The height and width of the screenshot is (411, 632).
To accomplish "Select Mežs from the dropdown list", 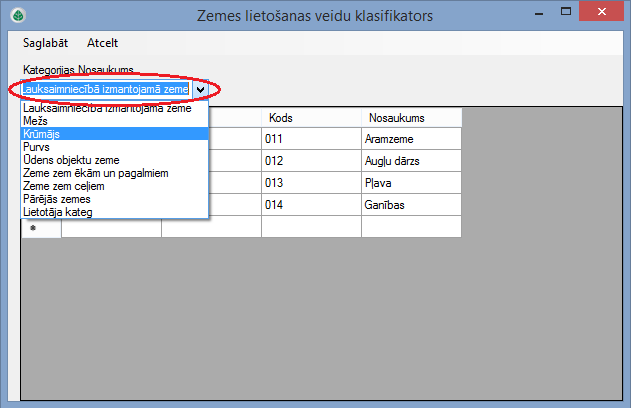I will 114,121.
